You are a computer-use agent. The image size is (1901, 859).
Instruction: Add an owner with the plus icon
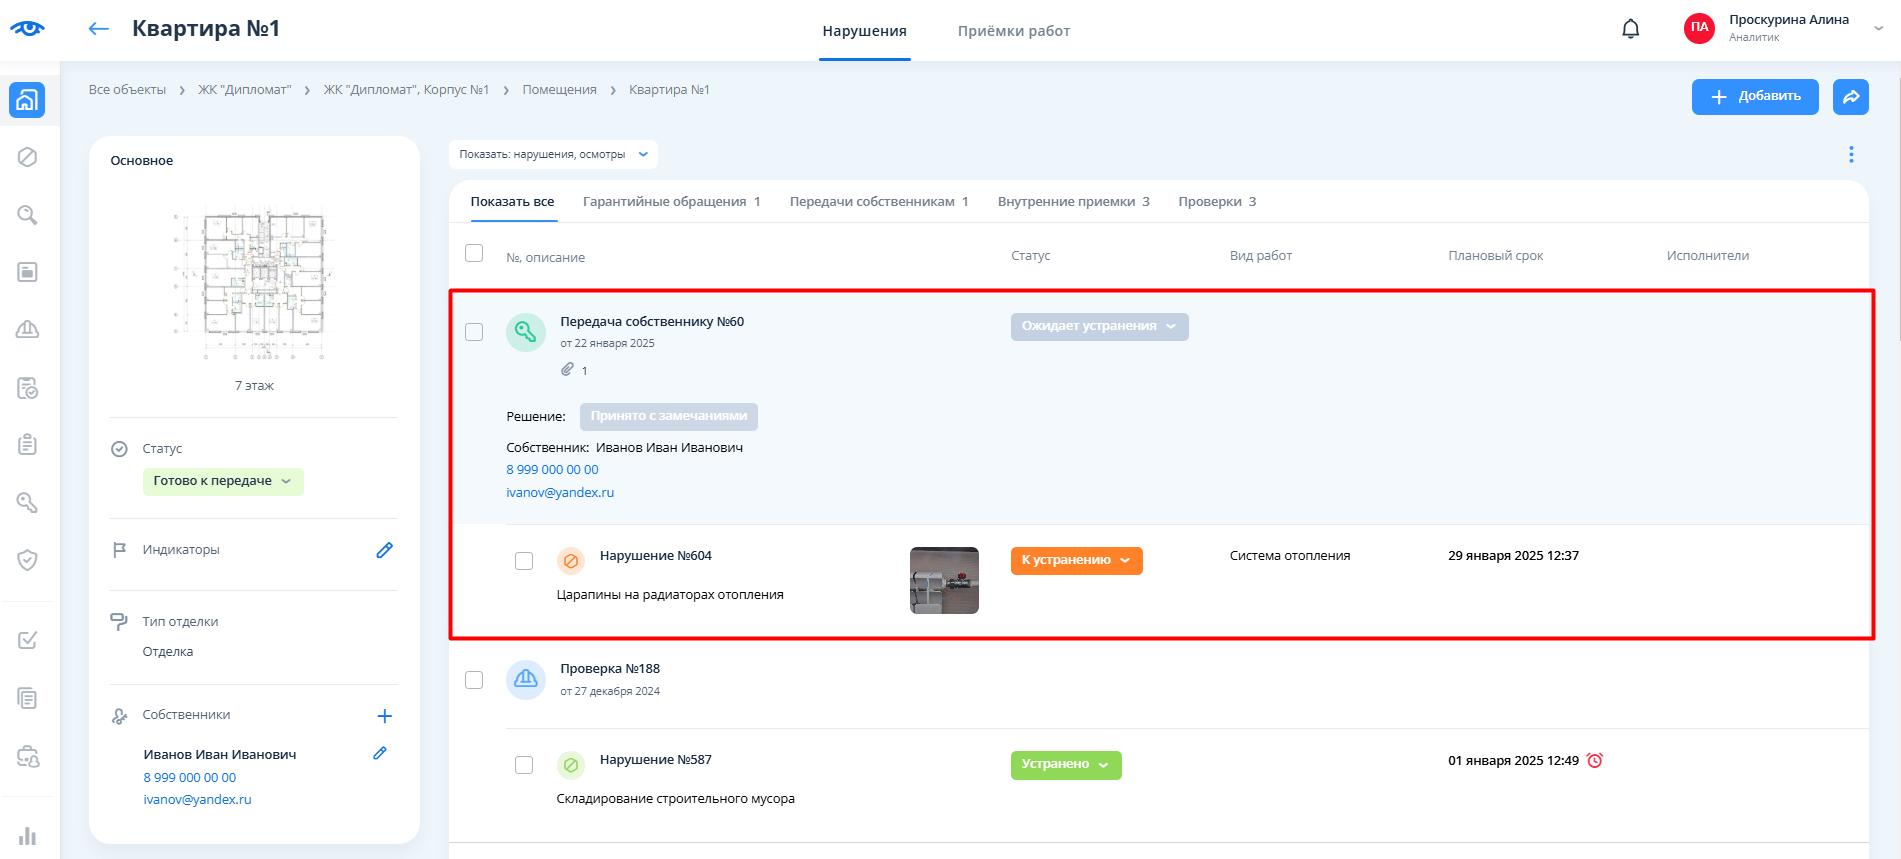[384, 716]
